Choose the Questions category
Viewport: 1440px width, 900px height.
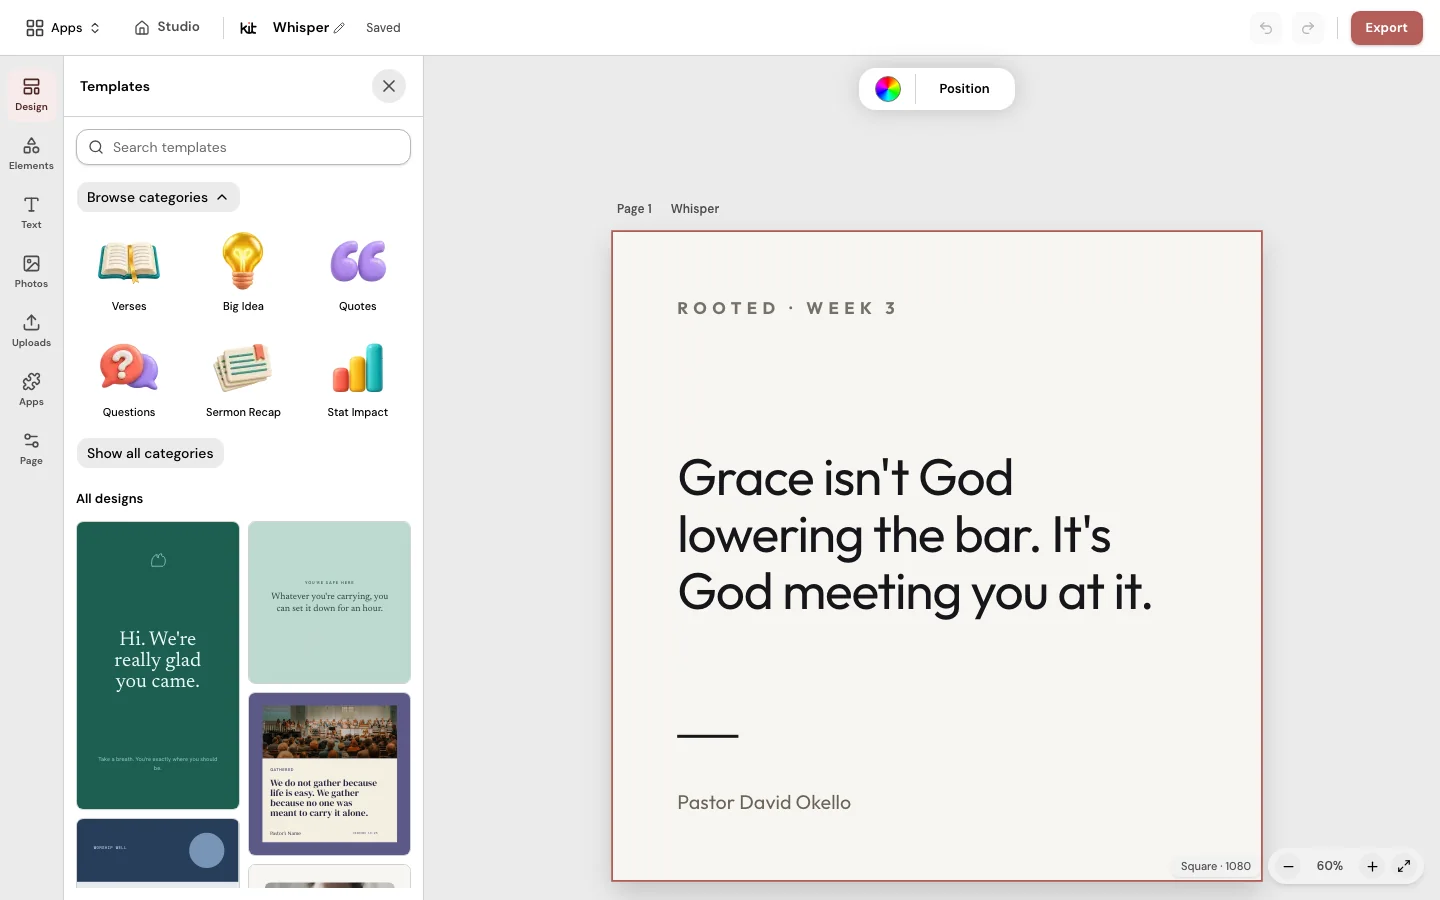click(129, 379)
